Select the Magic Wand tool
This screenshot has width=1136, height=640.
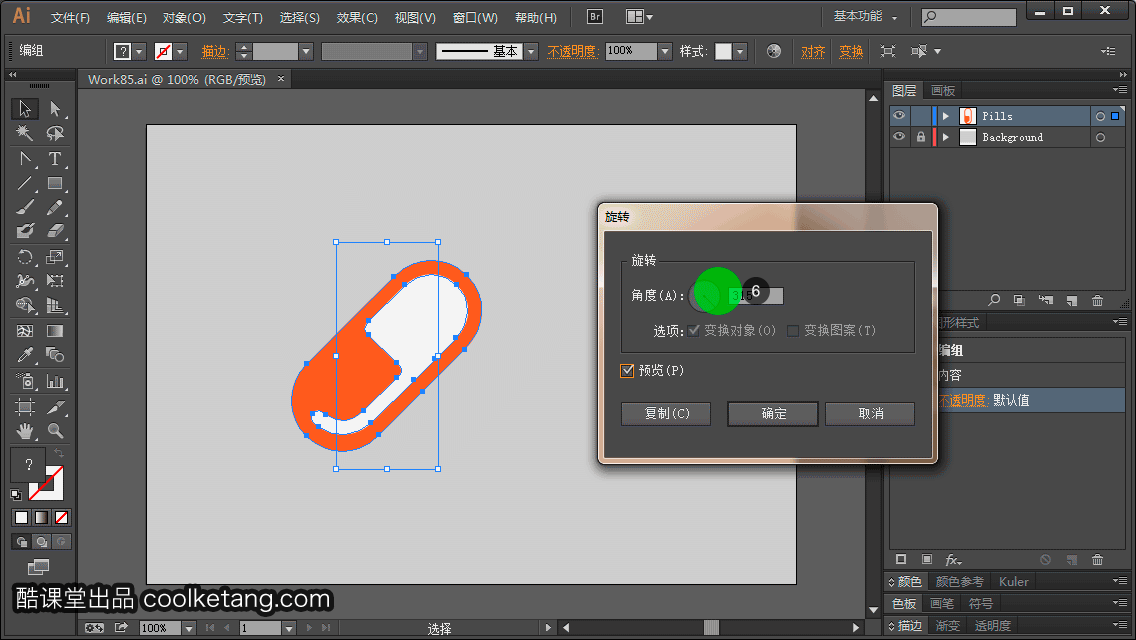tap(25, 133)
